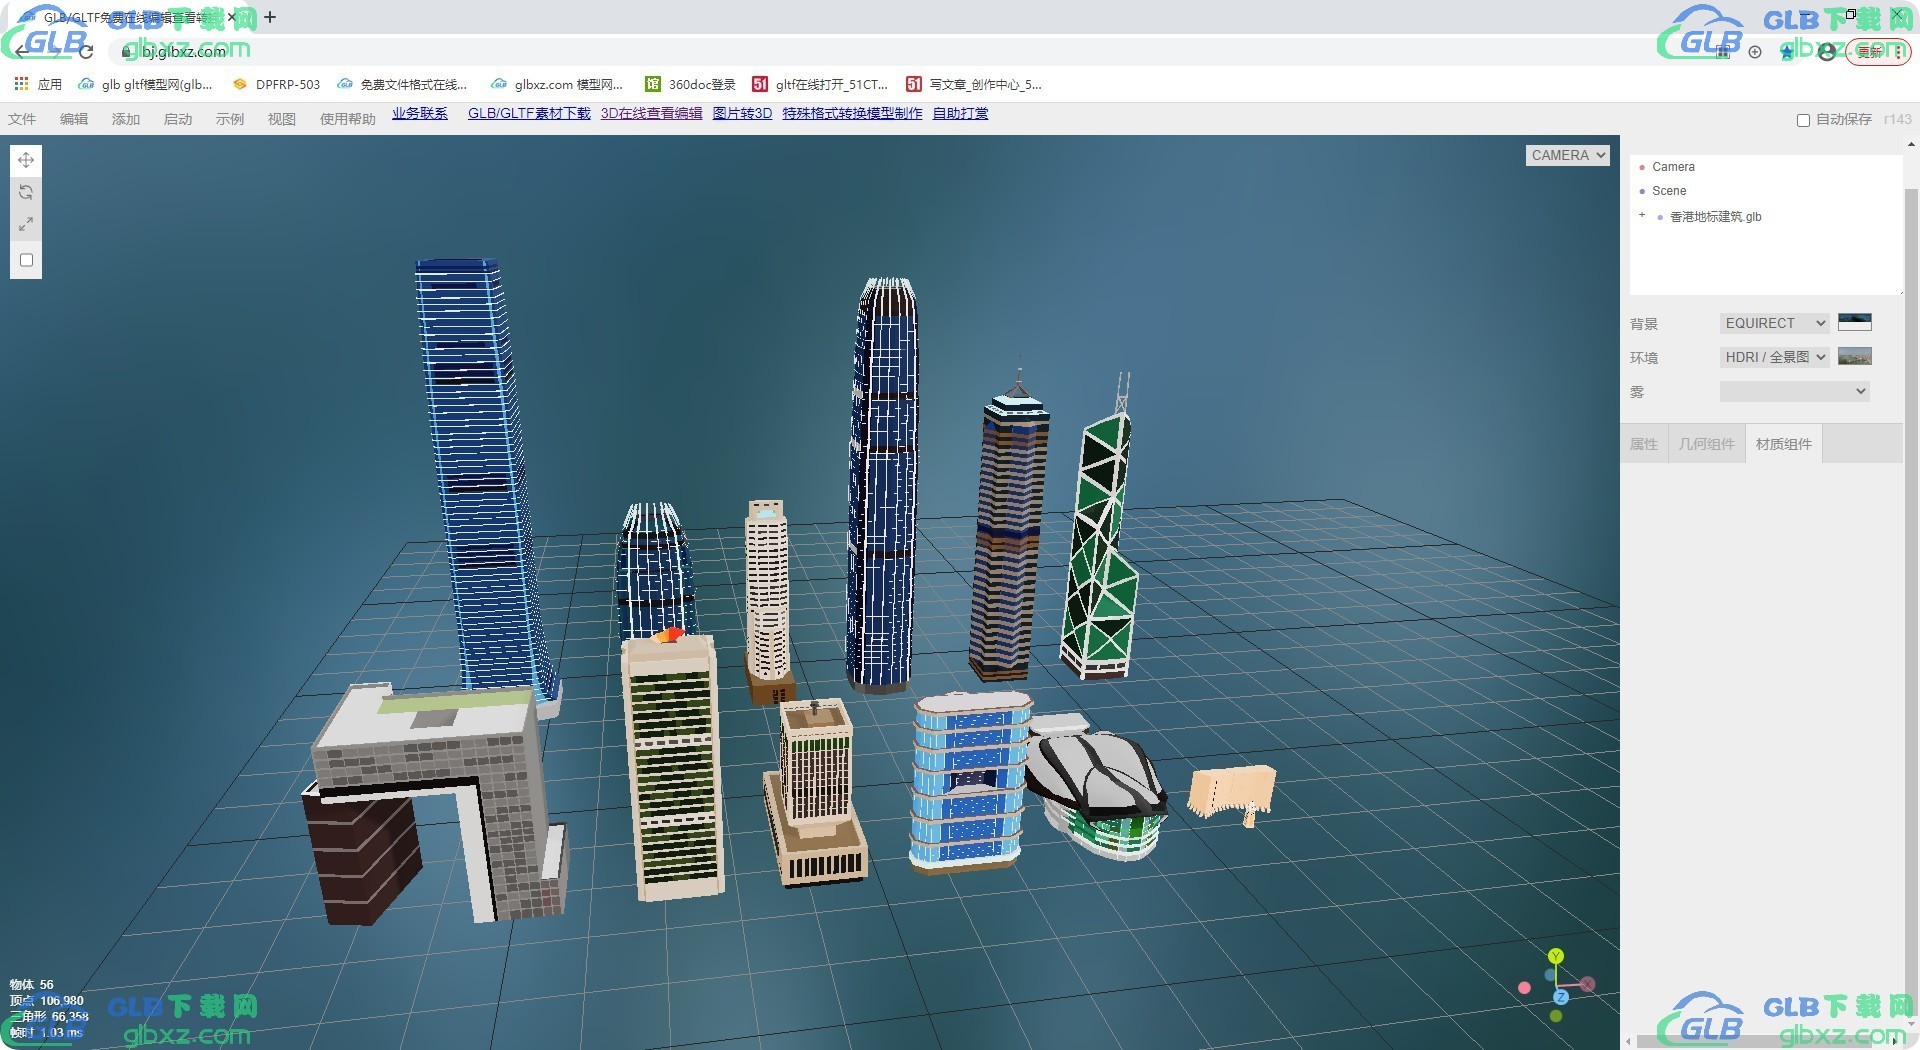Click the 顶点 106,980 stat text
The image size is (1920, 1050).
pos(47,1001)
